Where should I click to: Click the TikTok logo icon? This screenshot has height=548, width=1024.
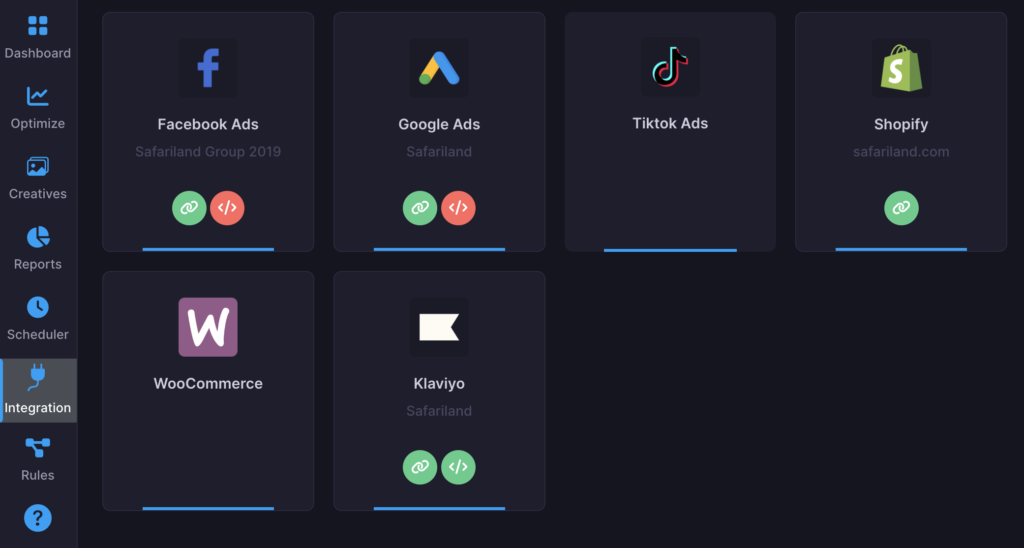tap(670, 67)
